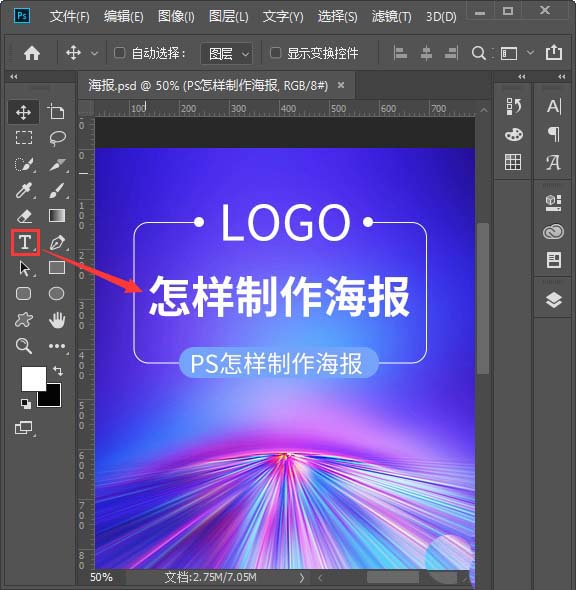Open the 图层 auto-select dropdown
This screenshot has width=576, height=590.
point(226,53)
